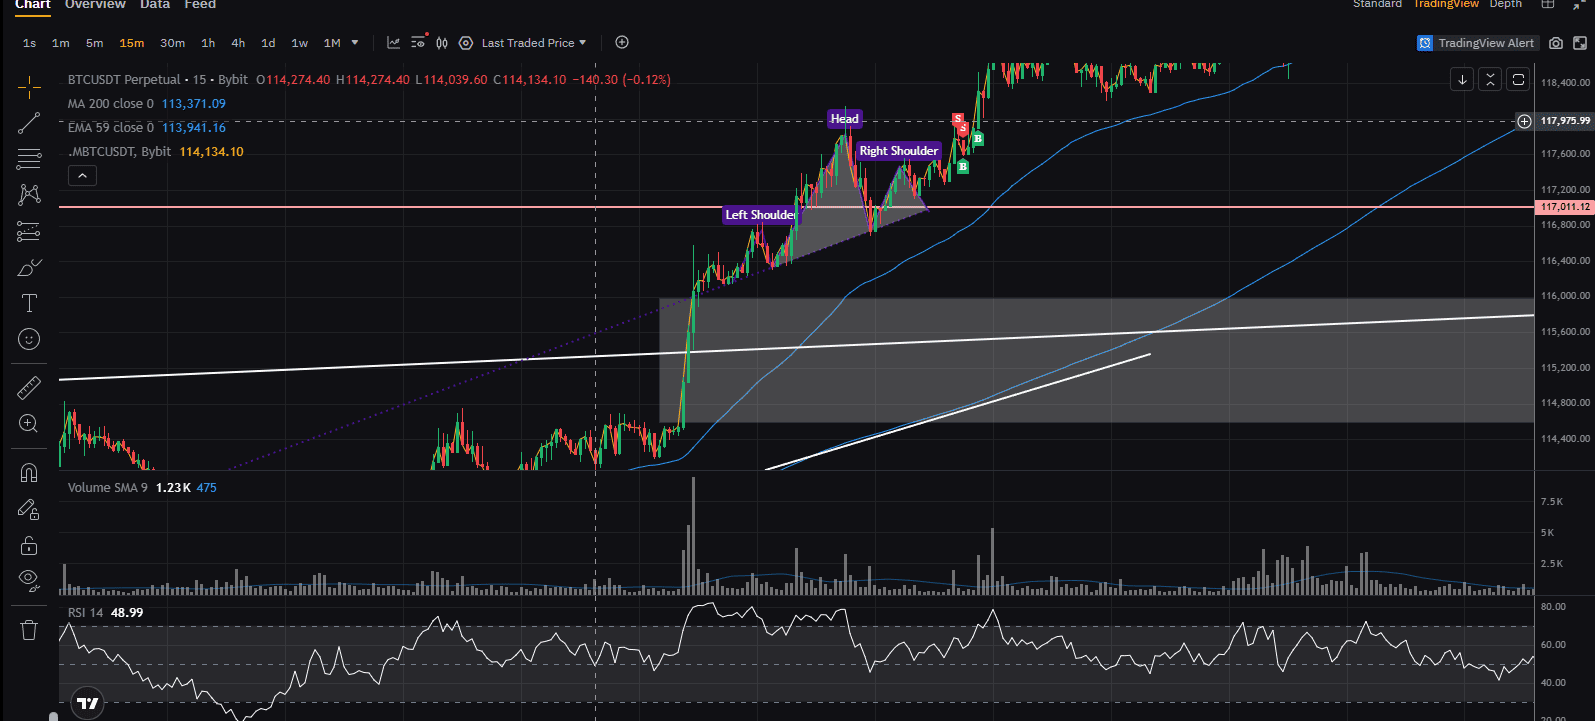
Task: Open the Last Traded Price dropdown
Action: coord(533,43)
